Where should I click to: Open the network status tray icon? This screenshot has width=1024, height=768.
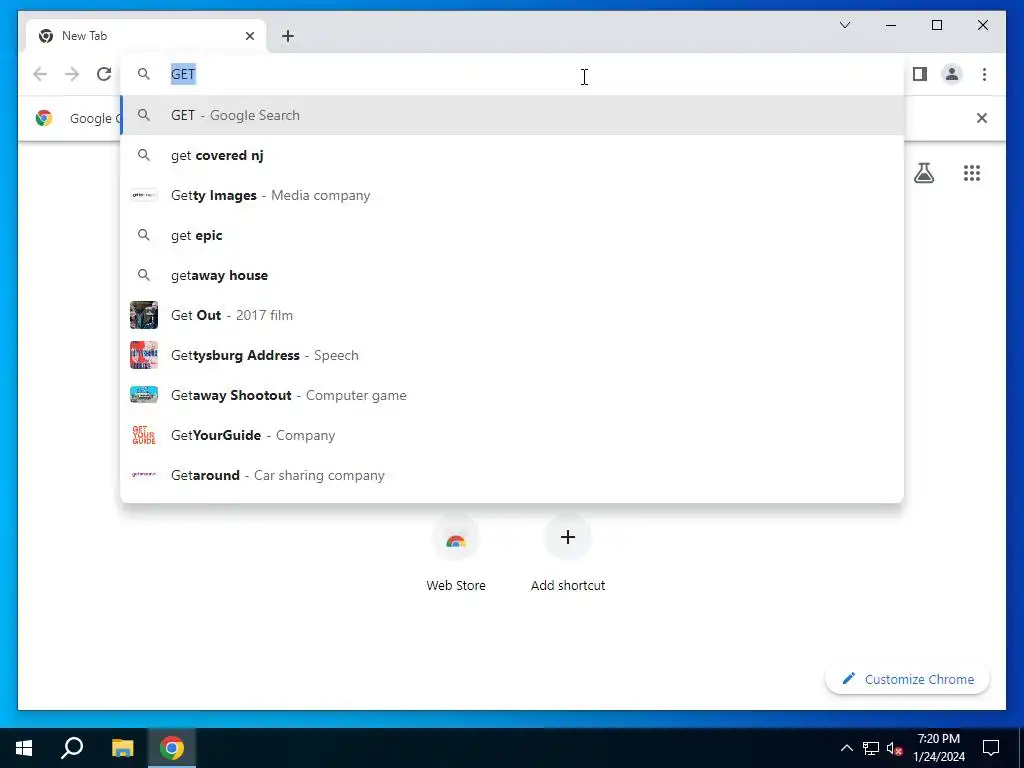click(x=871, y=748)
